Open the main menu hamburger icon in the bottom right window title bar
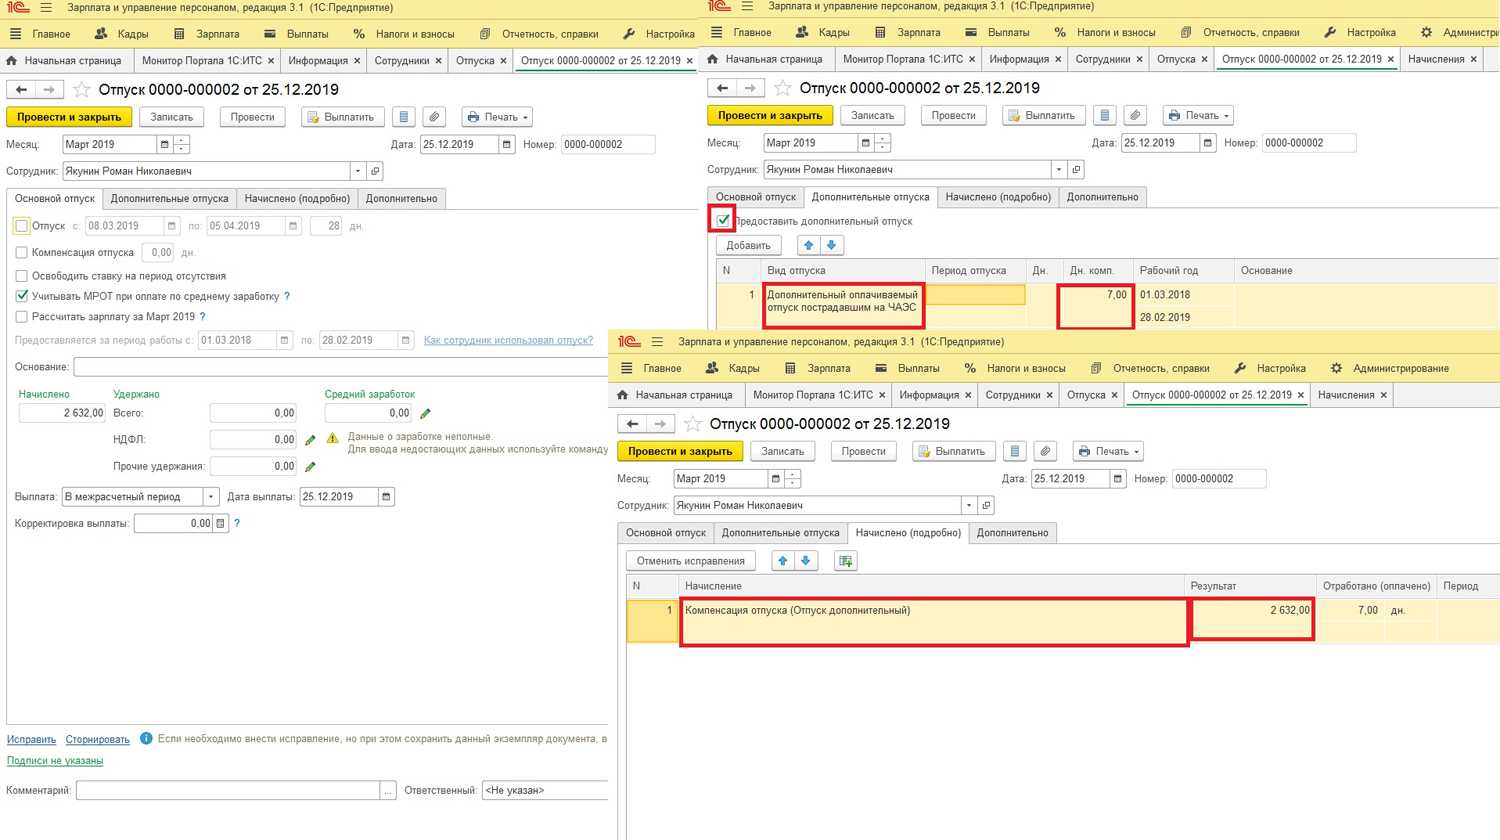Screen dimensions: 1500x840 pos(657,342)
